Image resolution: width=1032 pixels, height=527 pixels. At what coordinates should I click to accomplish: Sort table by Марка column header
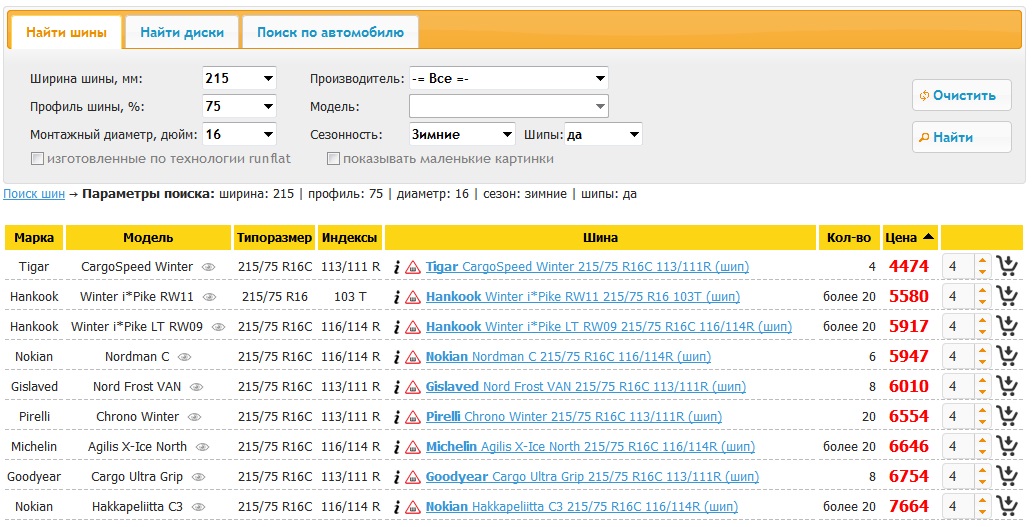coord(34,238)
